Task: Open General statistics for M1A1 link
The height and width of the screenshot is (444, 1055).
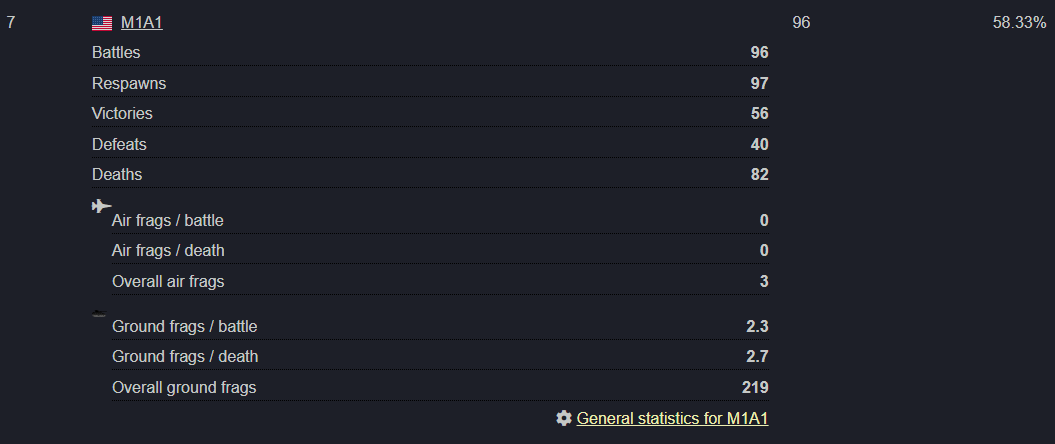Action: tap(672, 418)
